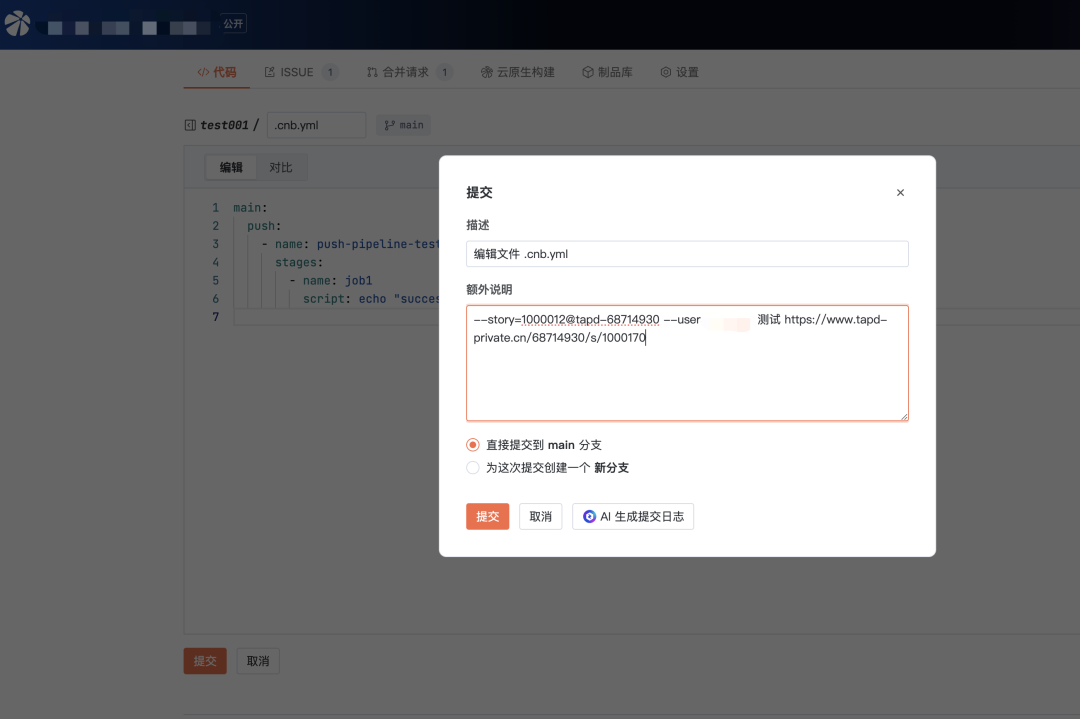Click inside the 额外说明 text area
This screenshot has height=719, width=1080.
click(x=687, y=380)
